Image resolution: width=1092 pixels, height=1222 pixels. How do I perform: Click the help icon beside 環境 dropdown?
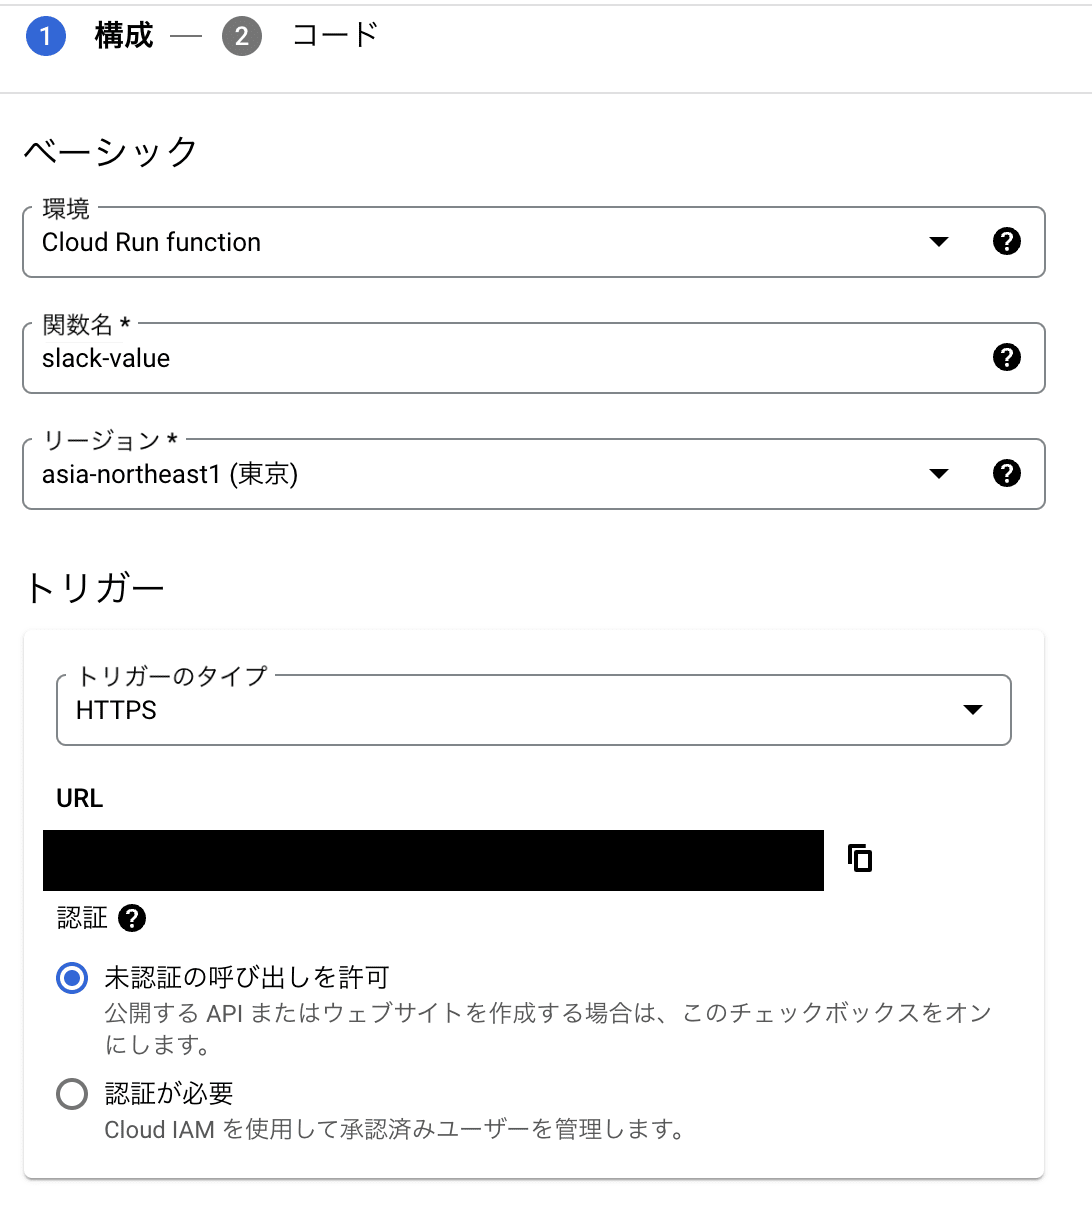[x=1006, y=241]
